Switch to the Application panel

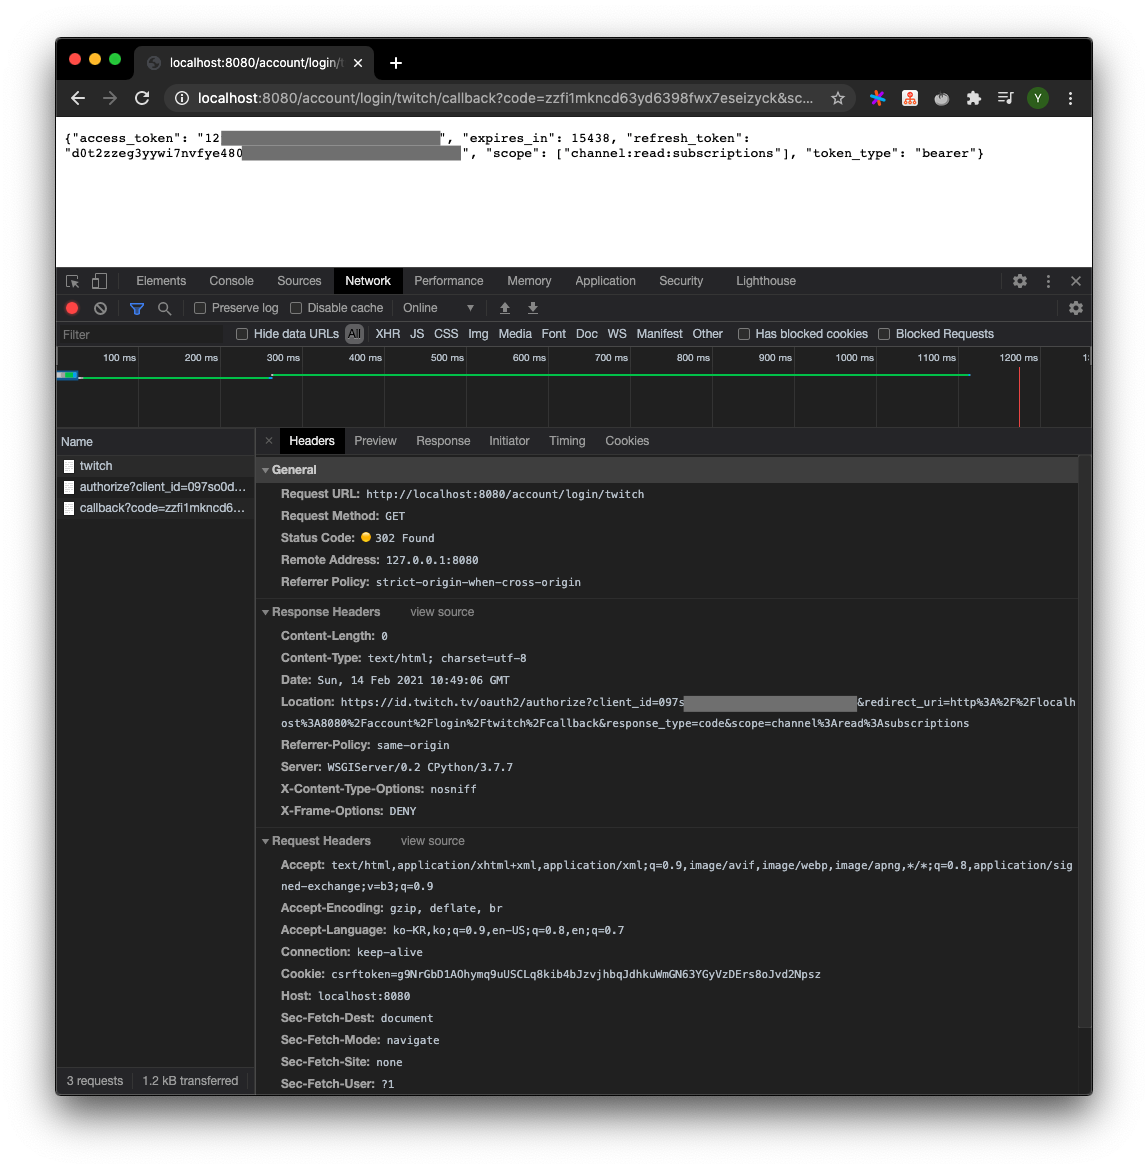click(605, 281)
